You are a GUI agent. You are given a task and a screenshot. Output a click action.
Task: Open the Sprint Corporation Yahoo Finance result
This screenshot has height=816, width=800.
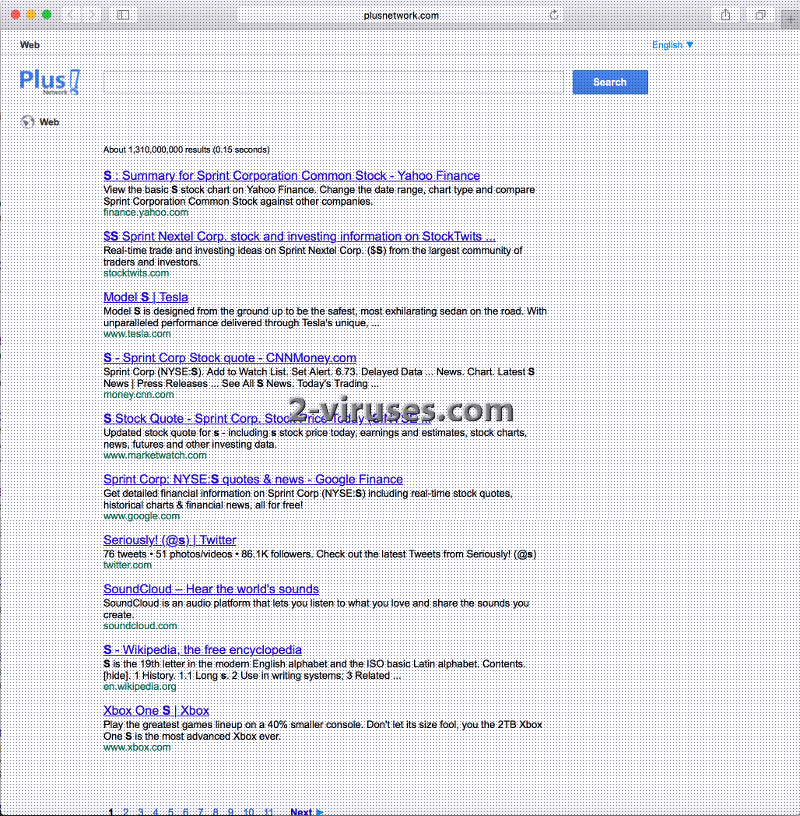[292, 175]
